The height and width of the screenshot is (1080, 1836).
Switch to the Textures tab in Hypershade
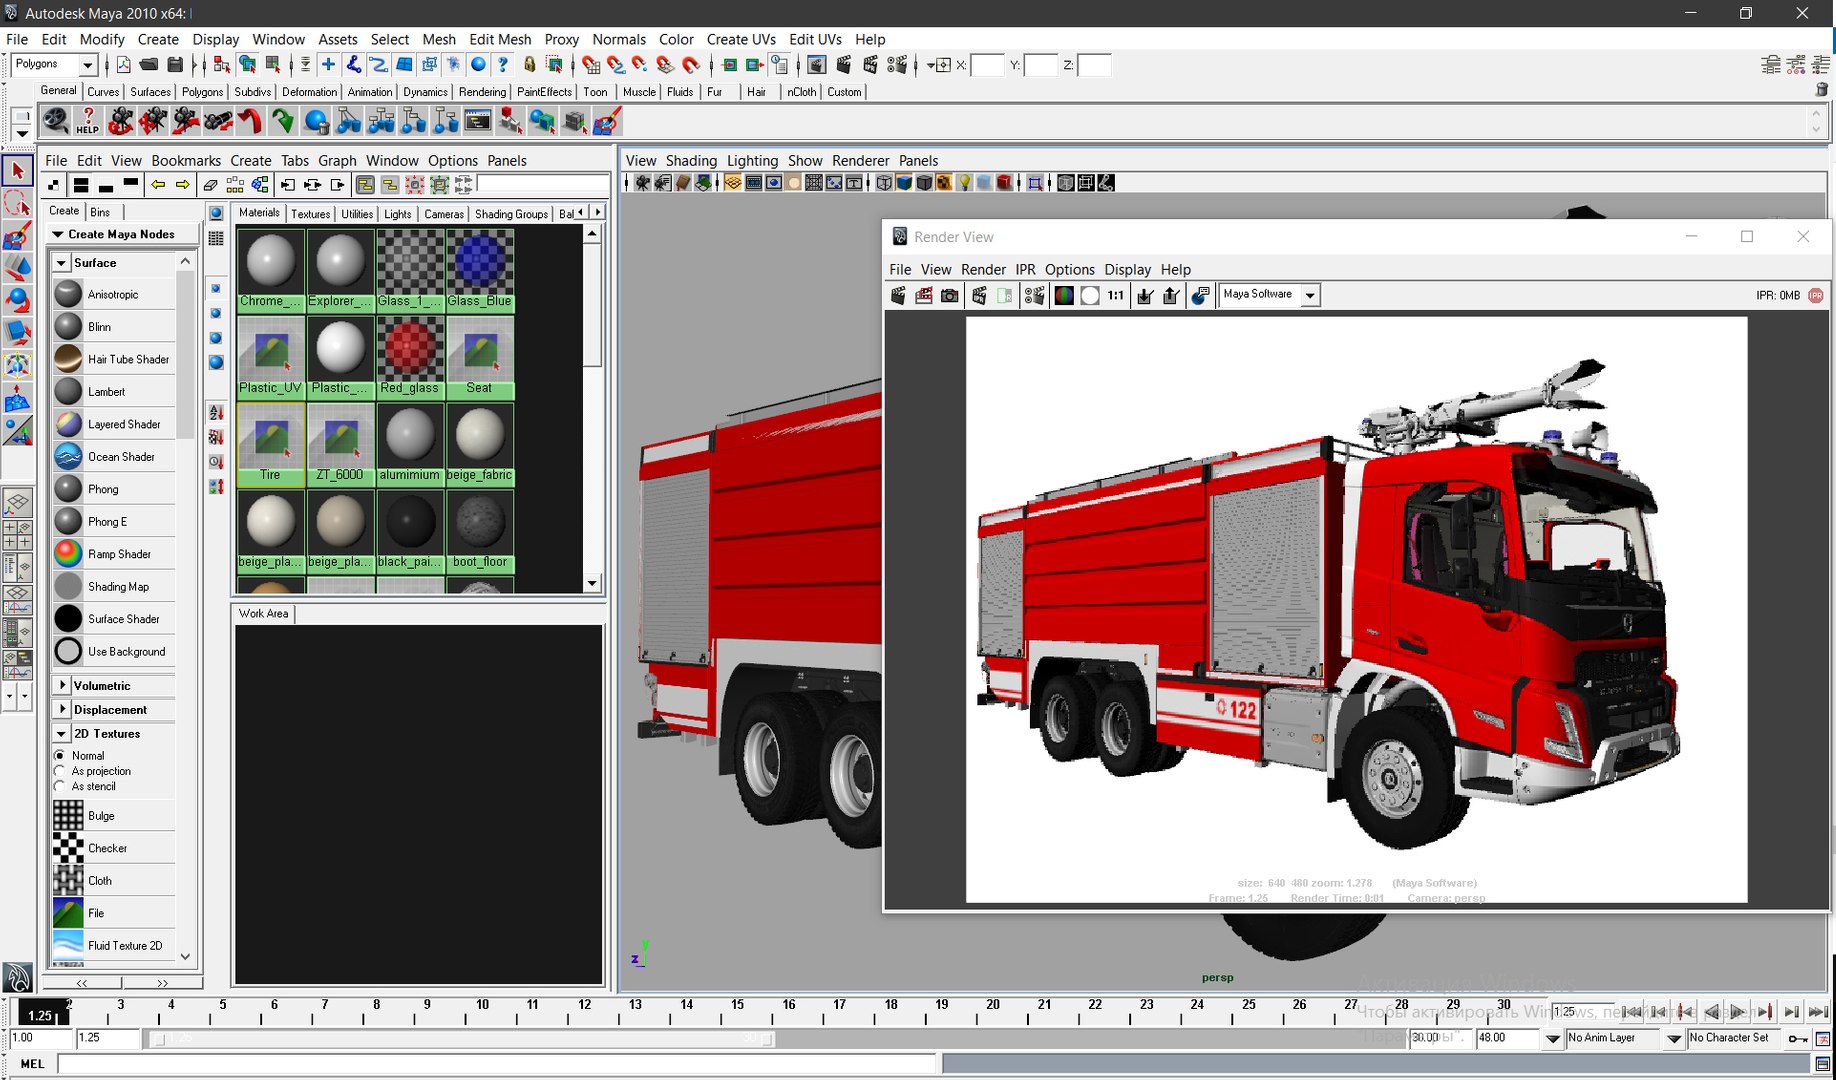310,214
